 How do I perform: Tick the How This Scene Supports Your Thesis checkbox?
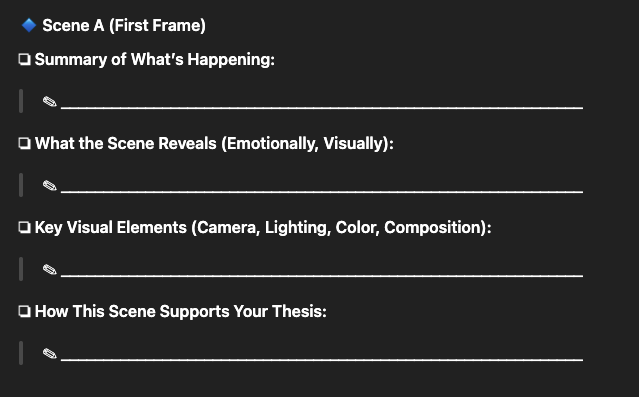(x=24, y=311)
